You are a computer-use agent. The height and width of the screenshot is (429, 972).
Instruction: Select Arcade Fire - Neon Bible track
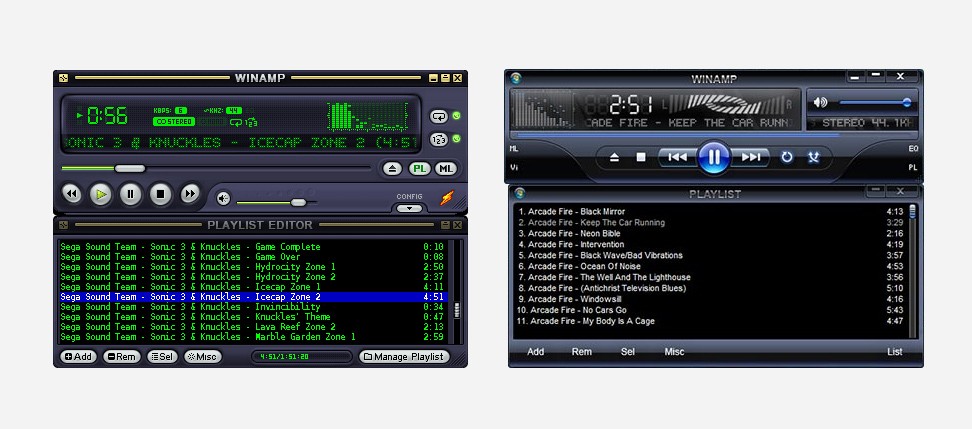(566, 233)
